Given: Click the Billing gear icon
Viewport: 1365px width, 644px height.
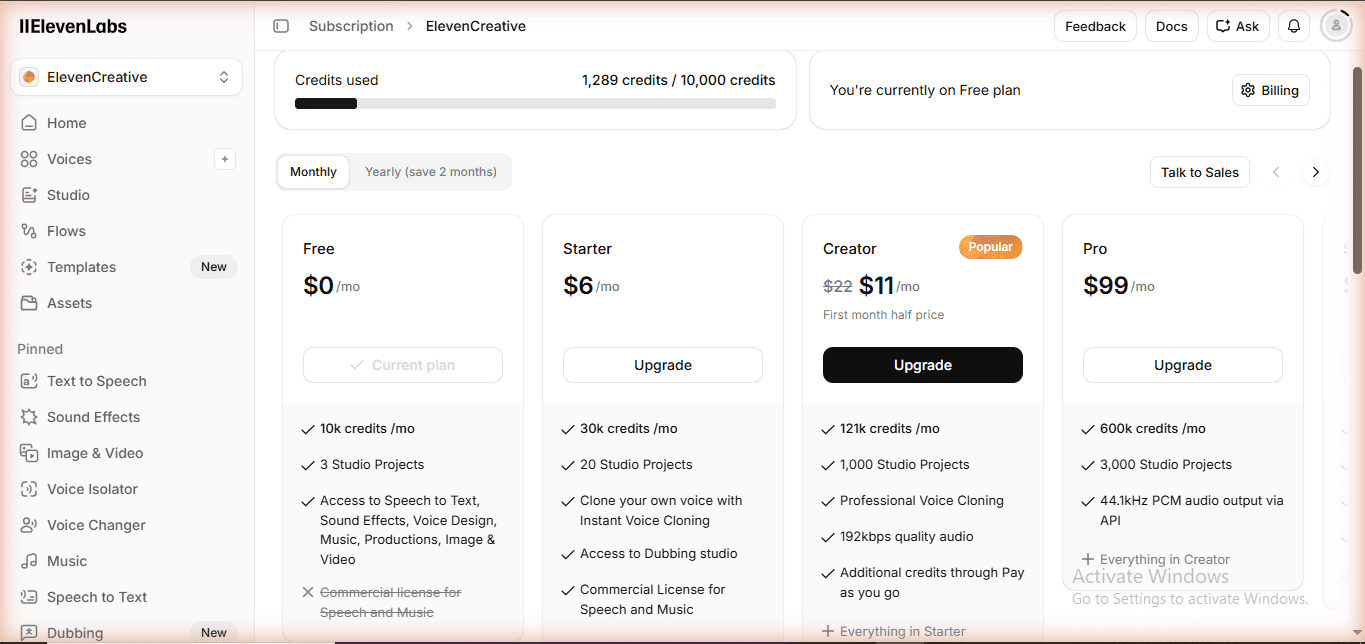Looking at the screenshot, I should [x=1248, y=90].
